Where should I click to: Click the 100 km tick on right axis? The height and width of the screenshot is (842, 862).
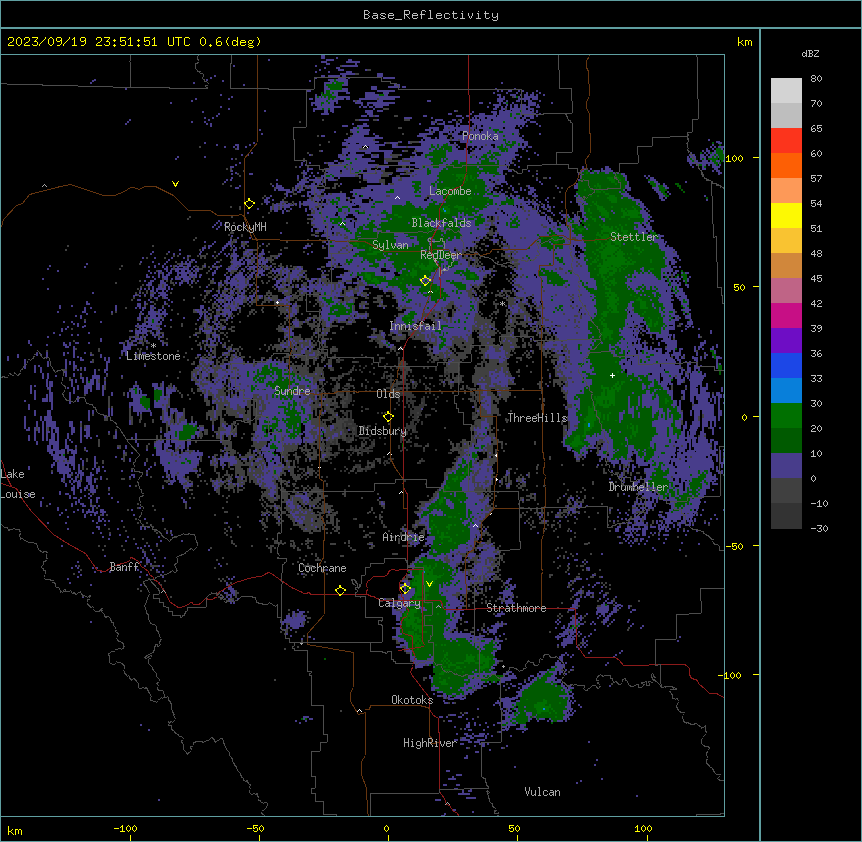pos(734,158)
